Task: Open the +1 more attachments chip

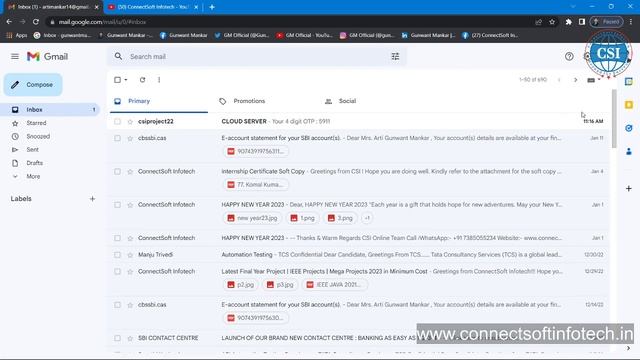Action: pyautogui.click(x=367, y=218)
